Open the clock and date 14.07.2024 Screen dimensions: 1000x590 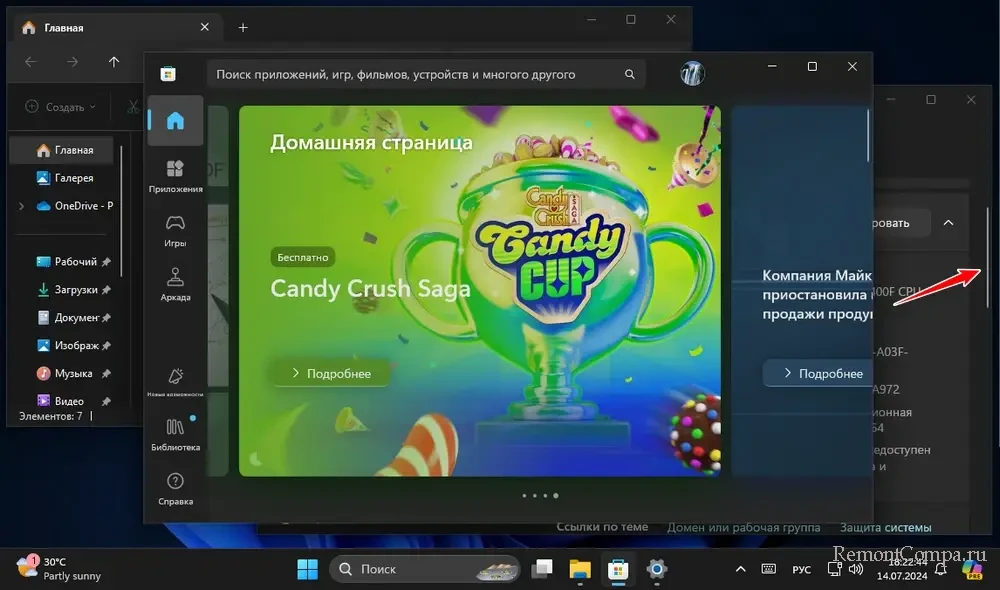(x=902, y=570)
